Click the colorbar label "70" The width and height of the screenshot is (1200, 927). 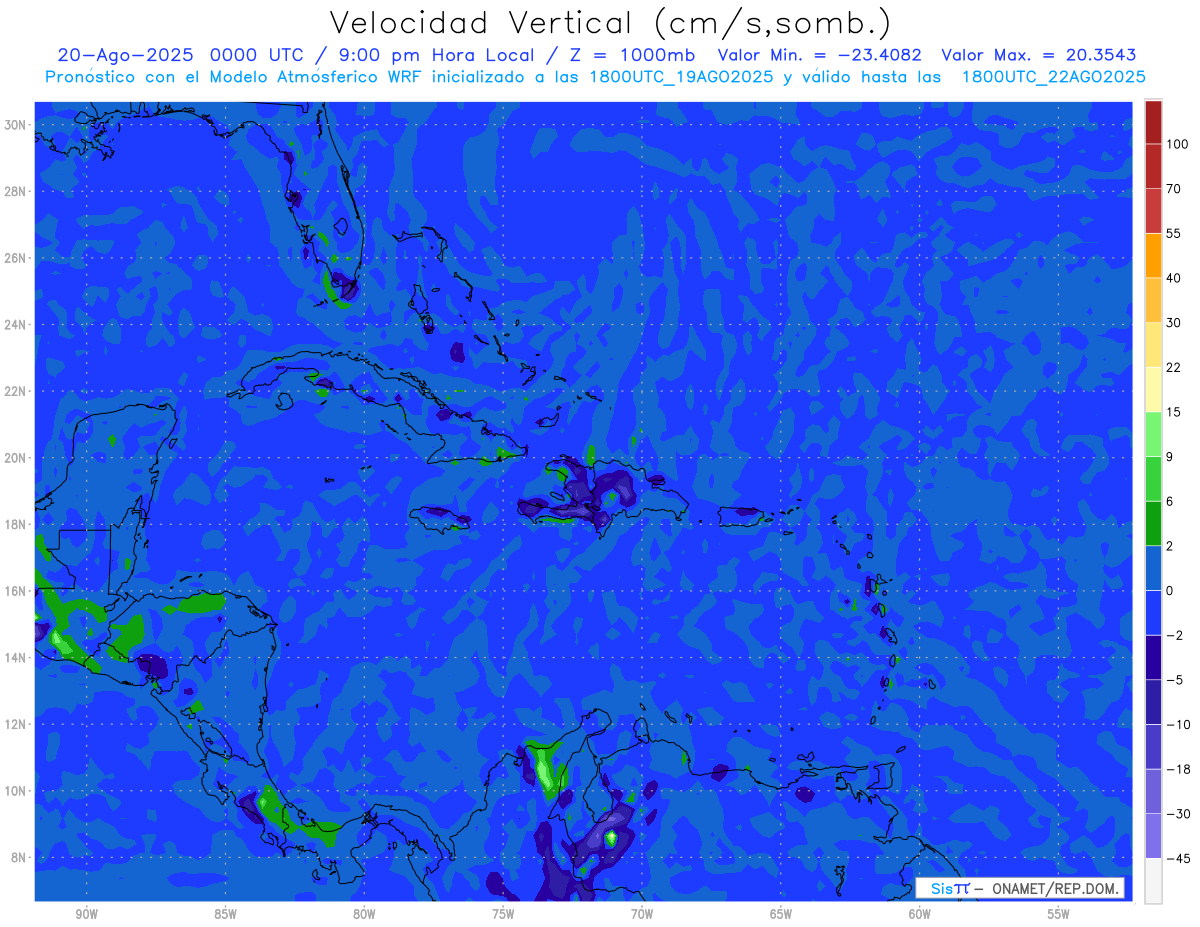1174,189
